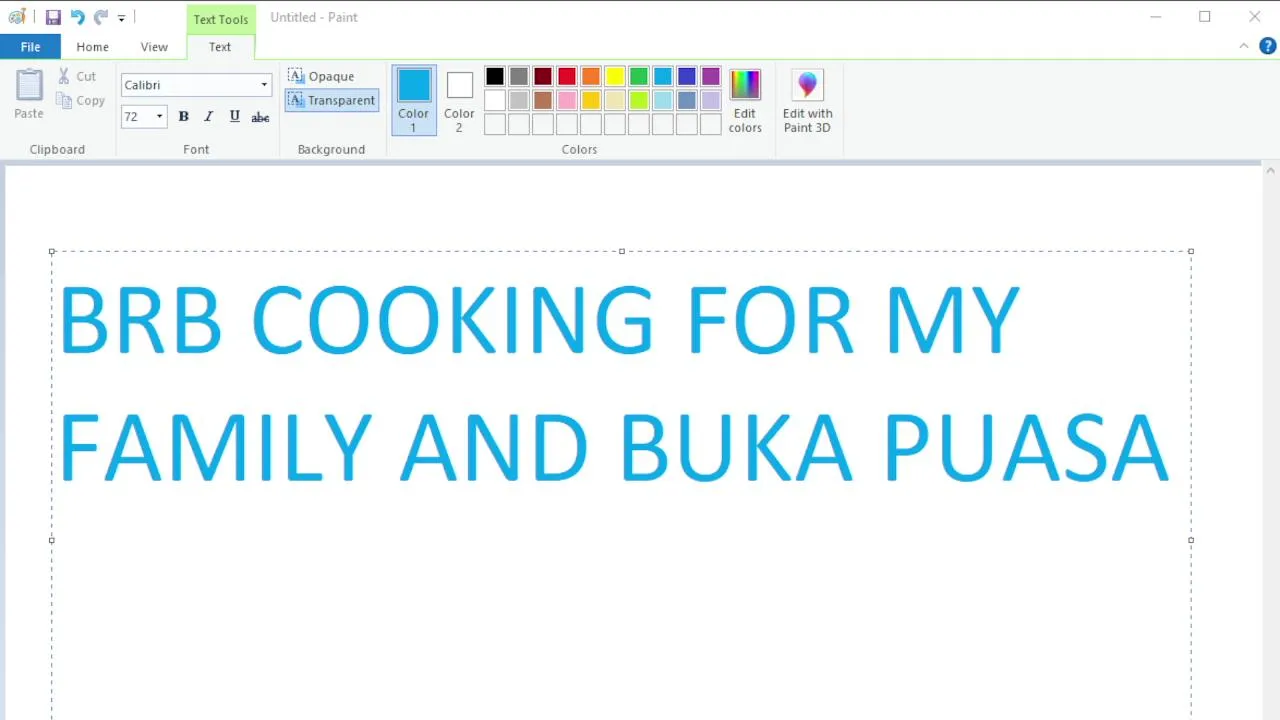Pick the green color swatch
Screen dimensions: 1280x720
pos(639,76)
